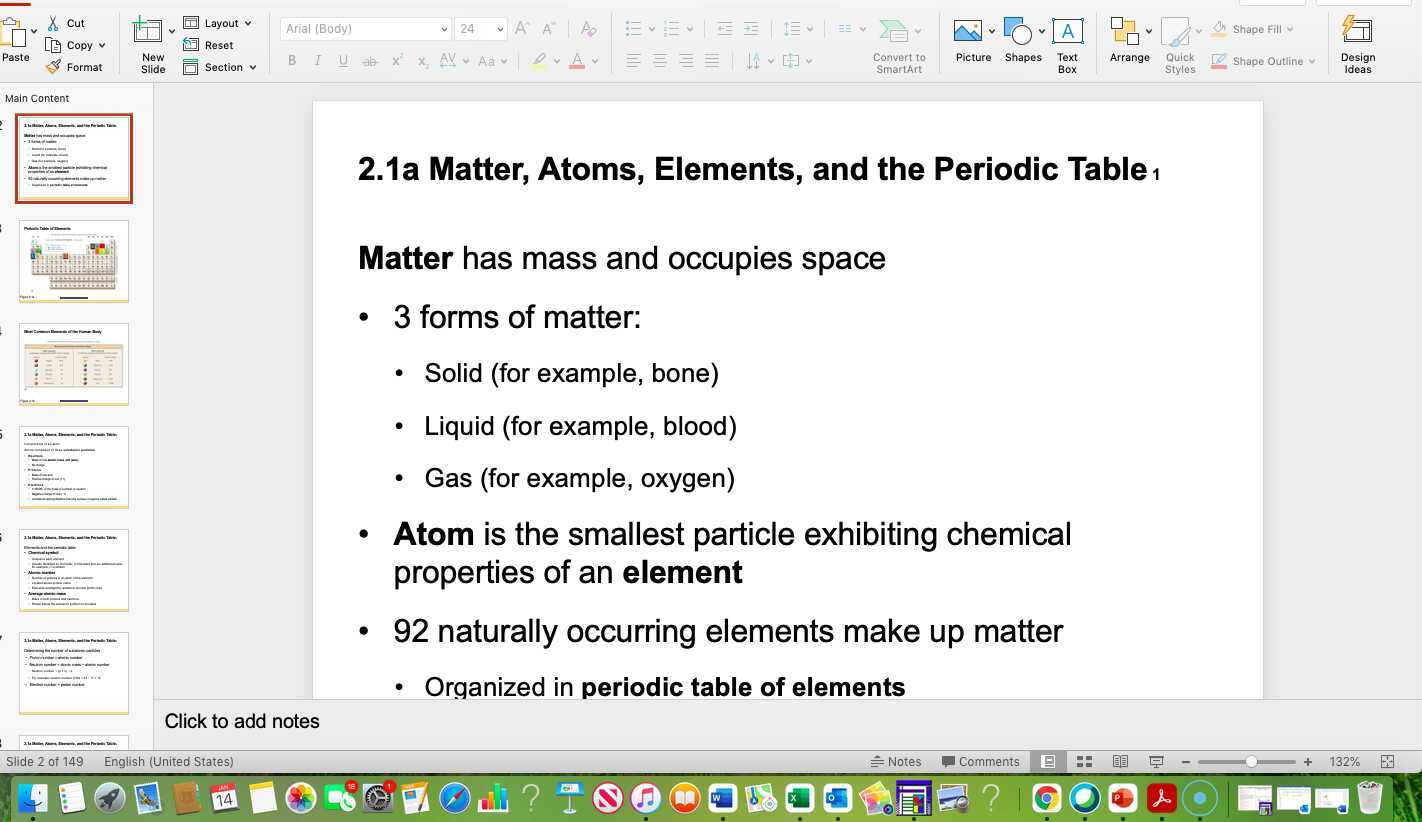Insert a Picture from the toolbar
The image size is (1422, 822).
(971, 40)
